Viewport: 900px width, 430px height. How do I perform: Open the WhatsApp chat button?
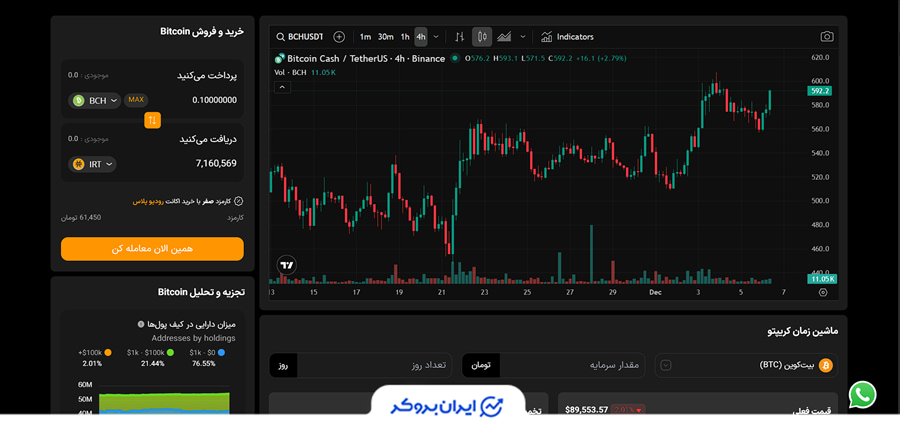862,395
